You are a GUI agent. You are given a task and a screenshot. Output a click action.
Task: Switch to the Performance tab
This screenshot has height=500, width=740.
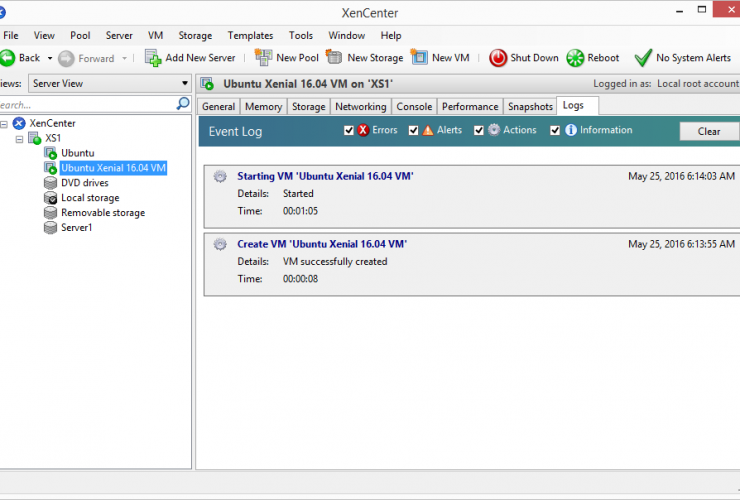470,107
